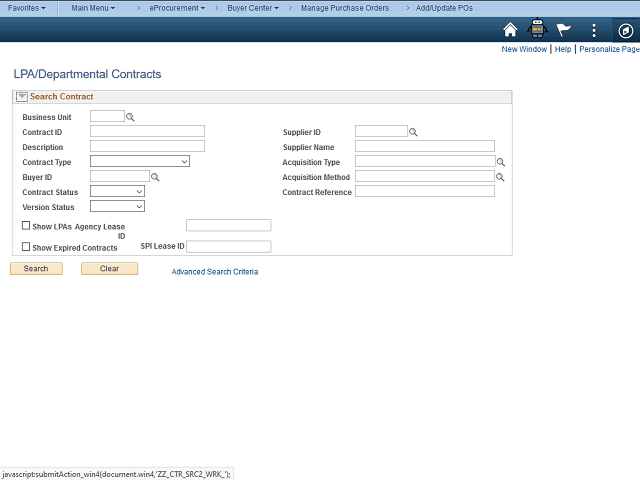
Task: Click the Home icon in header
Action: 510,29
